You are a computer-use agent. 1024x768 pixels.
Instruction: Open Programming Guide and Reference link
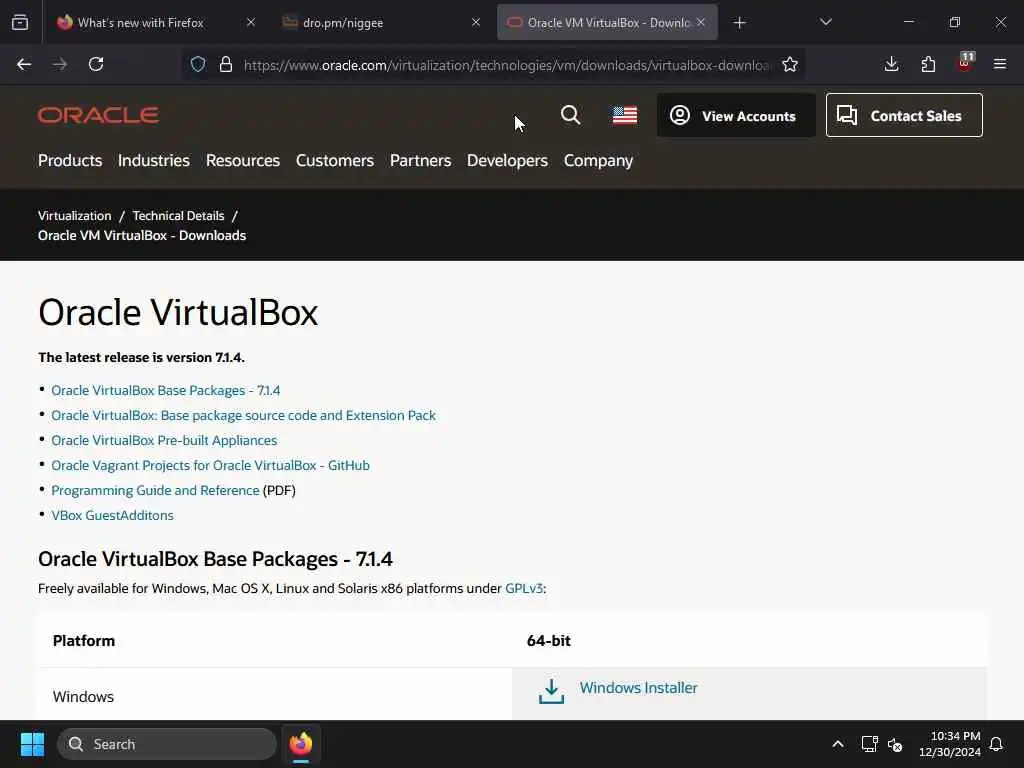pos(155,490)
